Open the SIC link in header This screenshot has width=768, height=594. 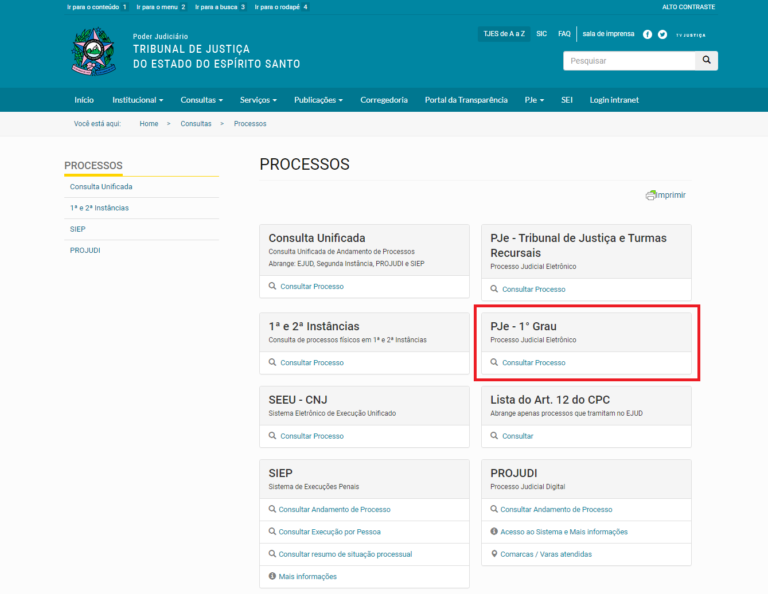point(541,34)
